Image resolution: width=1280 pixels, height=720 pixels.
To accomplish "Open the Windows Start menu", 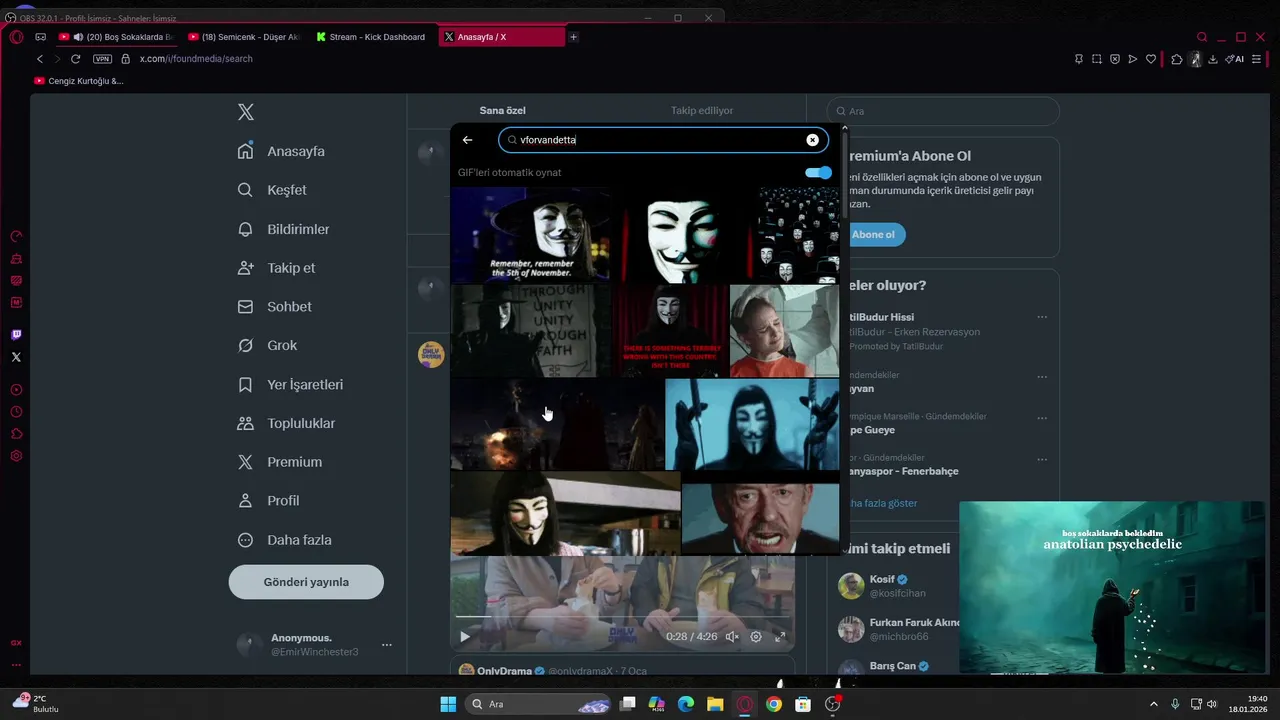I will tap(448, 704).
